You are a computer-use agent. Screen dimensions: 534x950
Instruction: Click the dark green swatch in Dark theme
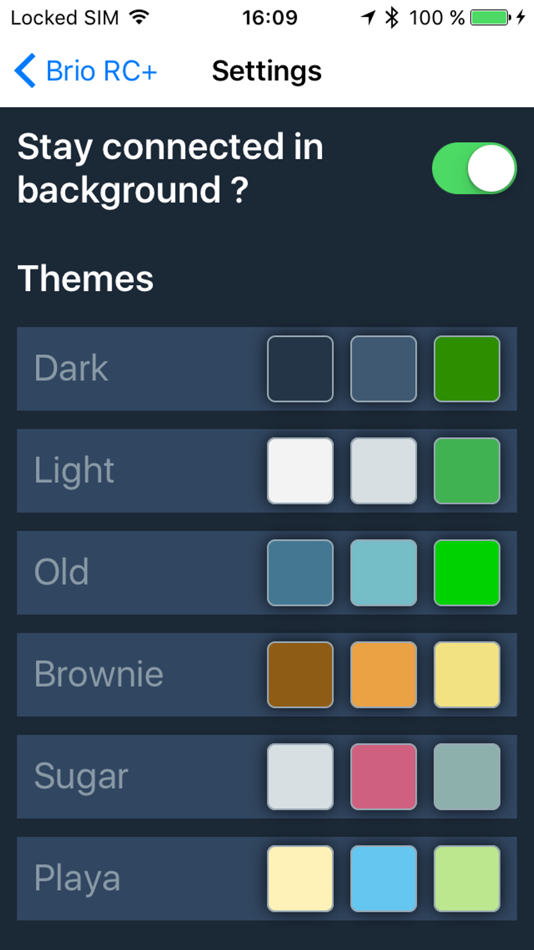pyautogui.click(x=467, y=368)
